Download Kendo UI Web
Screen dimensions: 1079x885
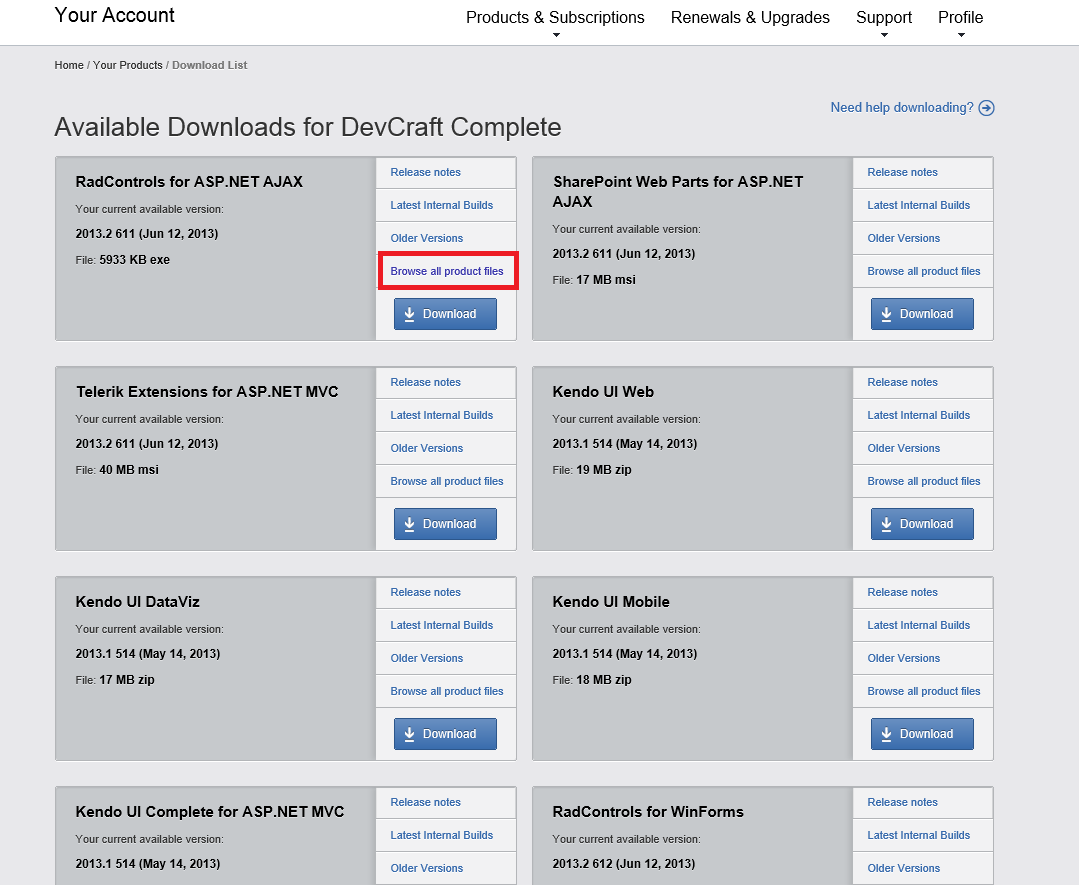click(922, 524)
